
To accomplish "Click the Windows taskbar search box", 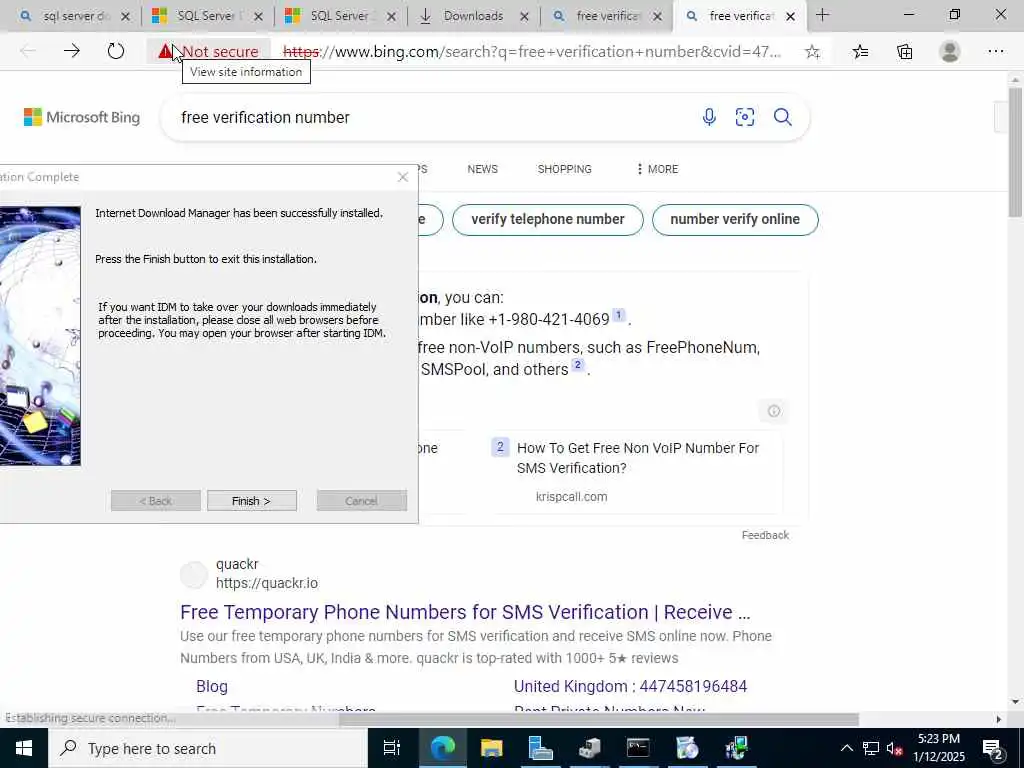I will click(208, 748).
